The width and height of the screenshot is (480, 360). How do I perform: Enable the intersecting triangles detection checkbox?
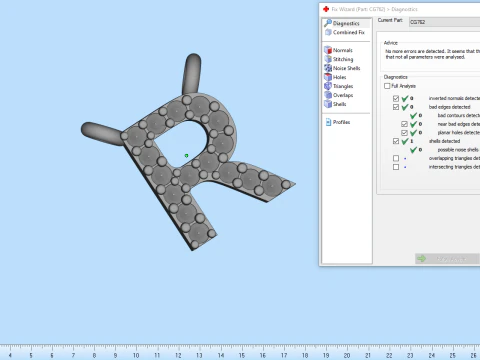pyautogui.click(x=396, y=167)
